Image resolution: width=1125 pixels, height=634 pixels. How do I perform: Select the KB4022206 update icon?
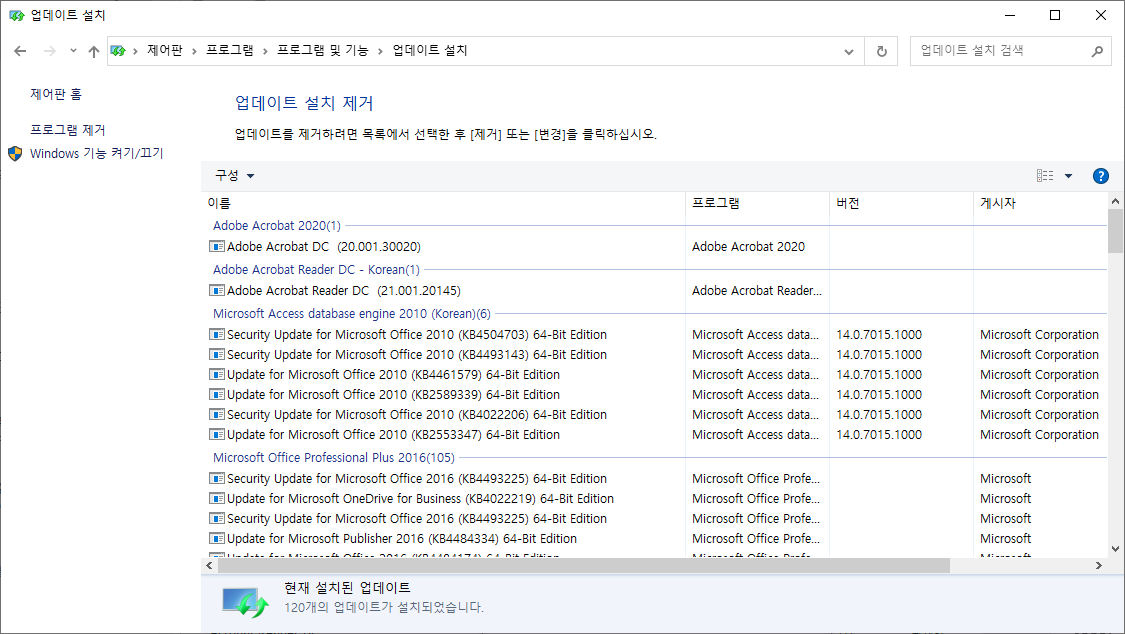click(x=217, y=415)
